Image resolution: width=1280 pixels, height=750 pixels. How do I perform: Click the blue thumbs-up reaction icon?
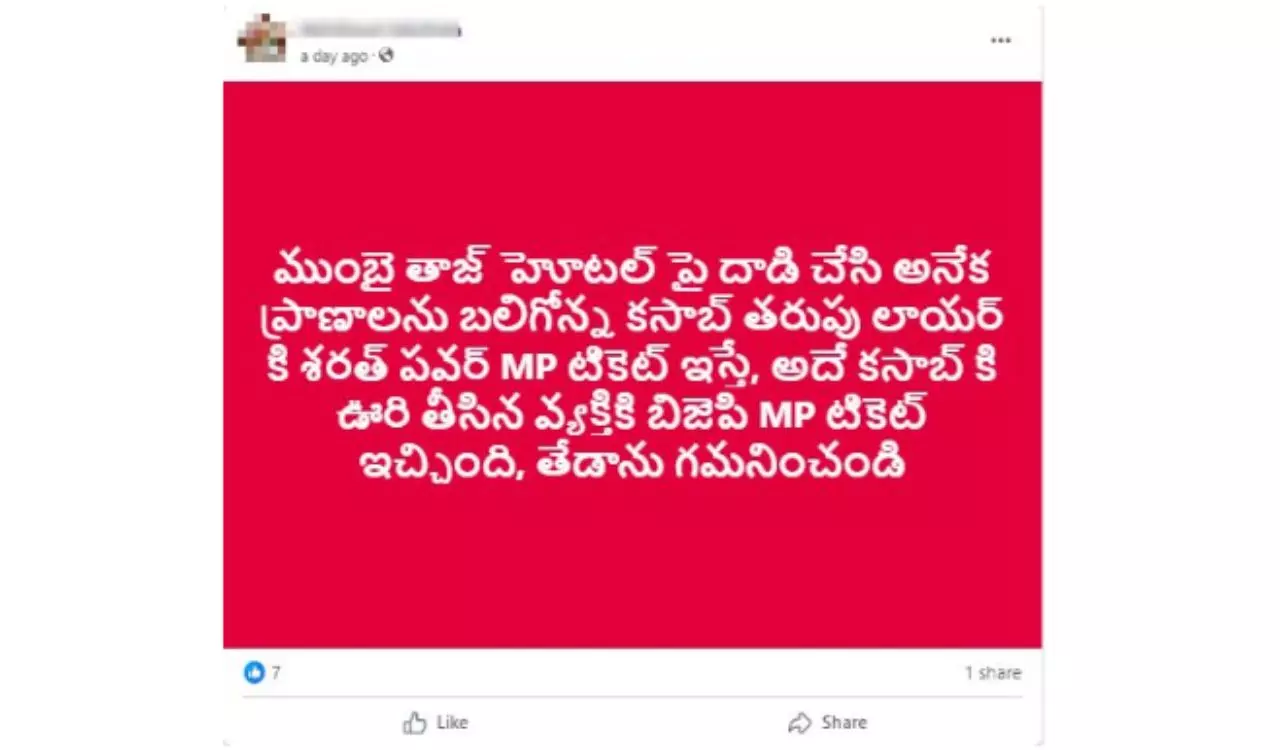coord(254,673)
